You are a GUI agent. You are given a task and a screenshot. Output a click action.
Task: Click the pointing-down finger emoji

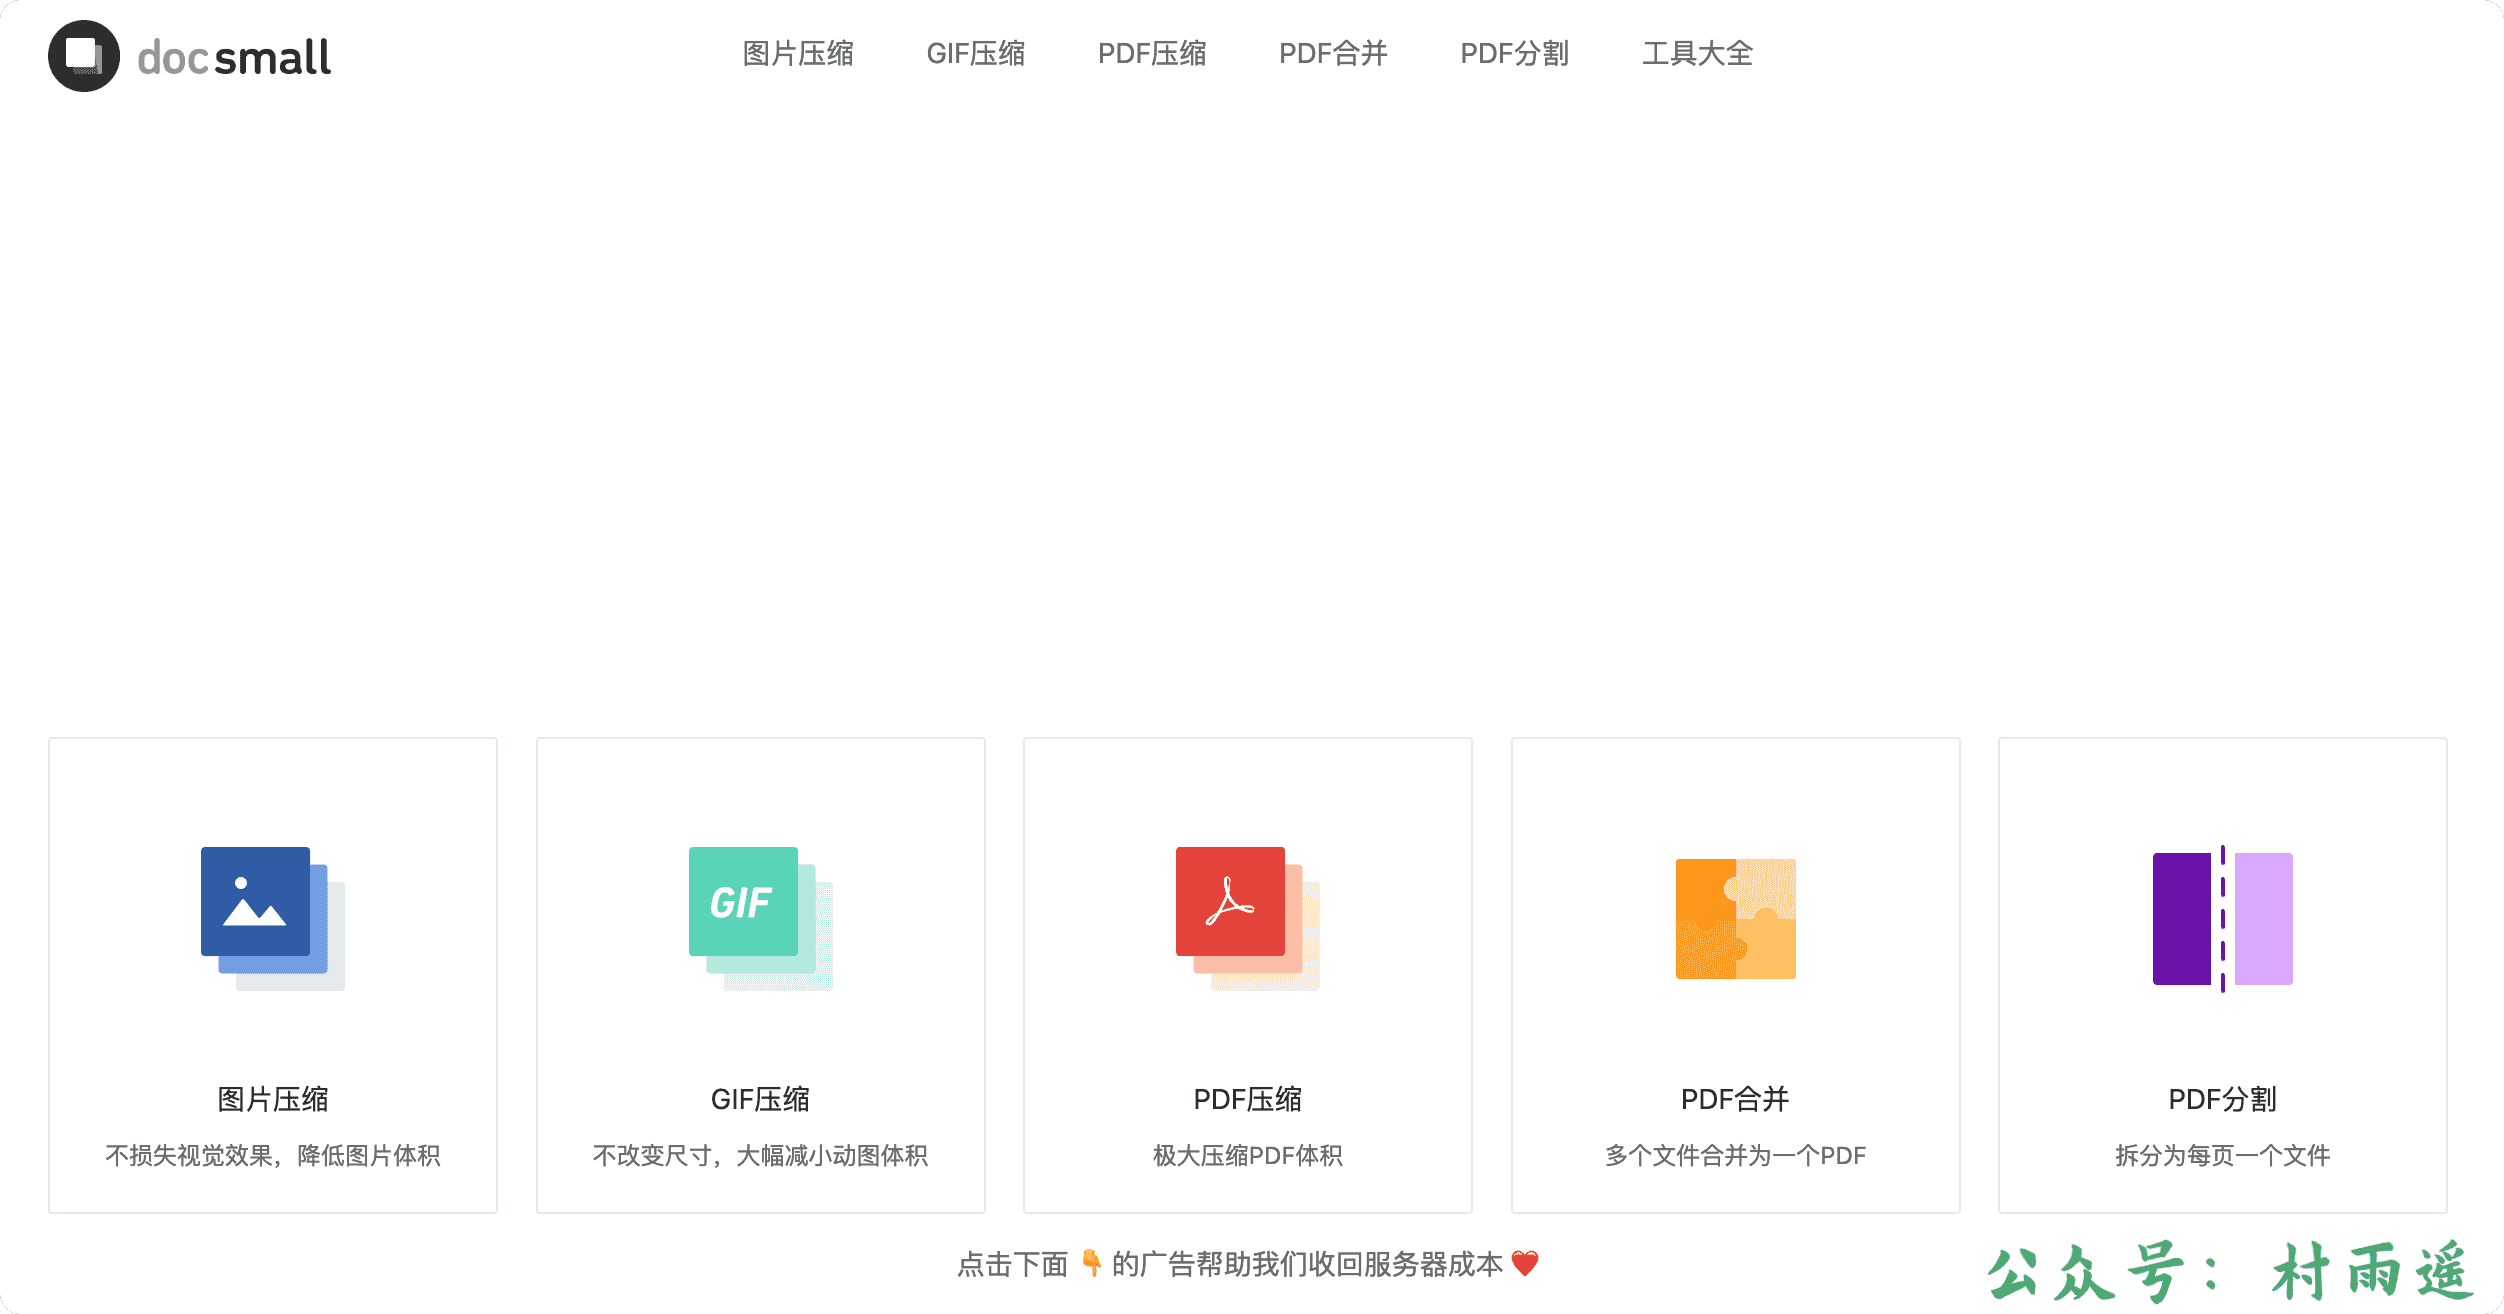[x=1091, y=1263]
